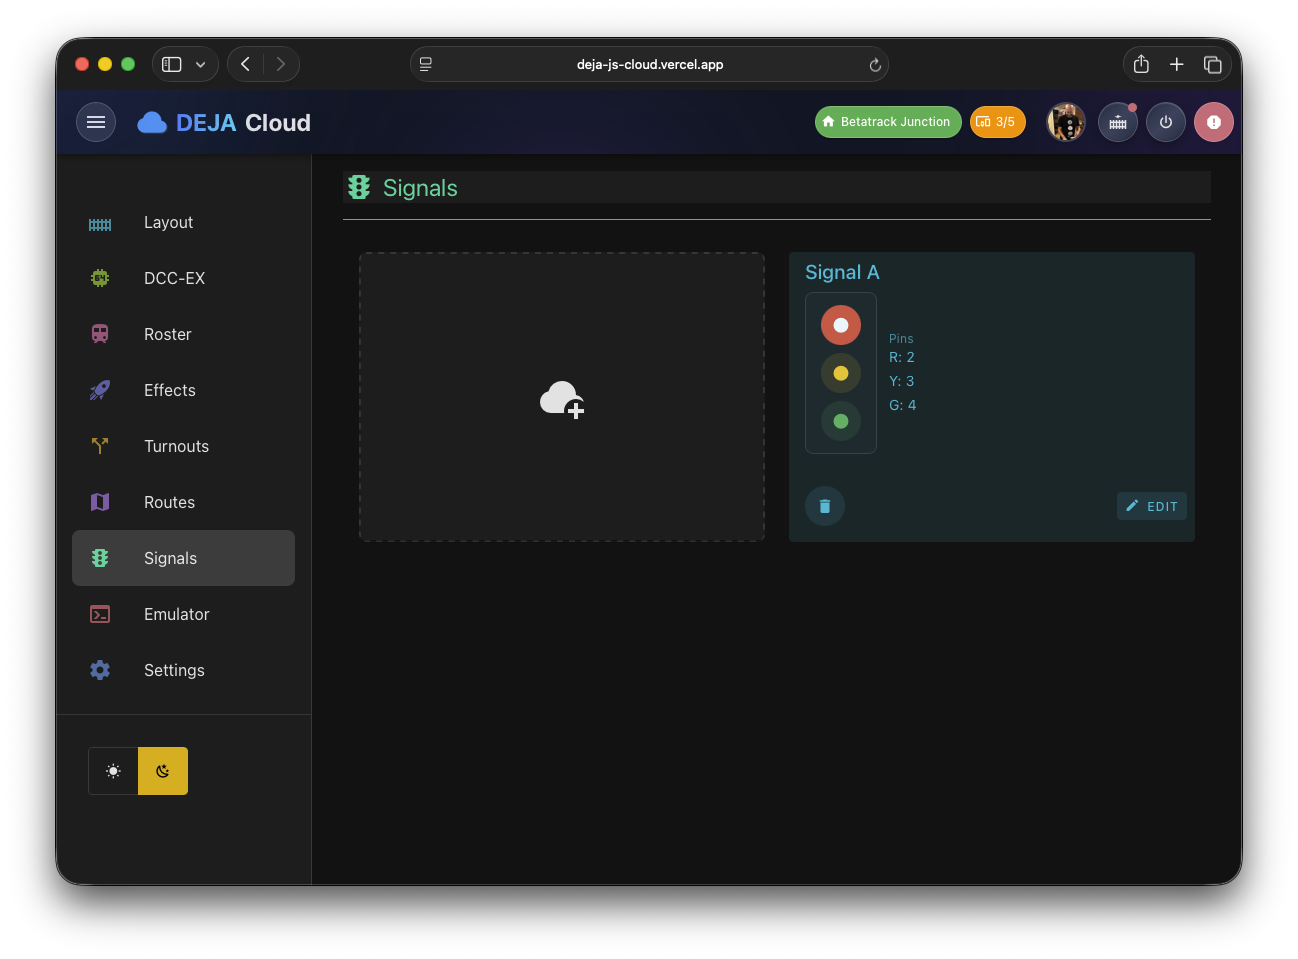Delete Signal A using trash button
This screenshot has height=959, width=1298.
pos(824,506)
